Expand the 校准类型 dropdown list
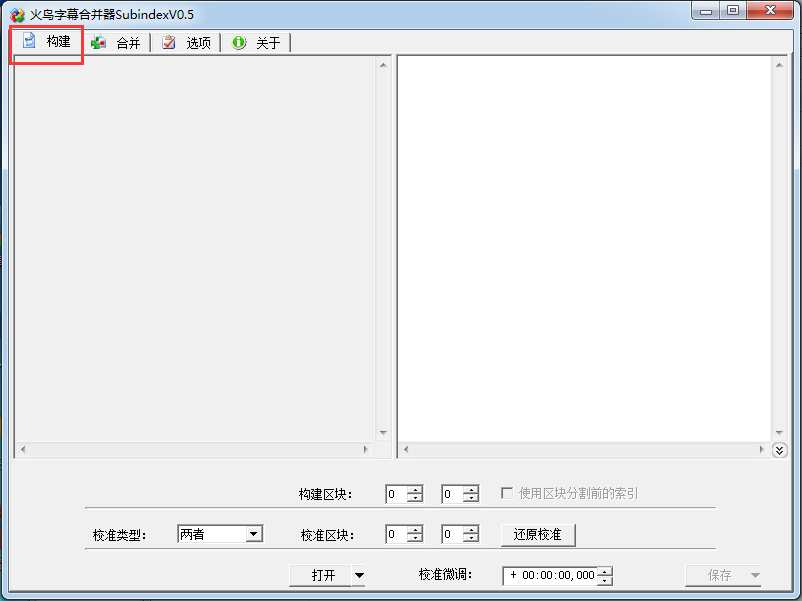 [x=254, y=534]
